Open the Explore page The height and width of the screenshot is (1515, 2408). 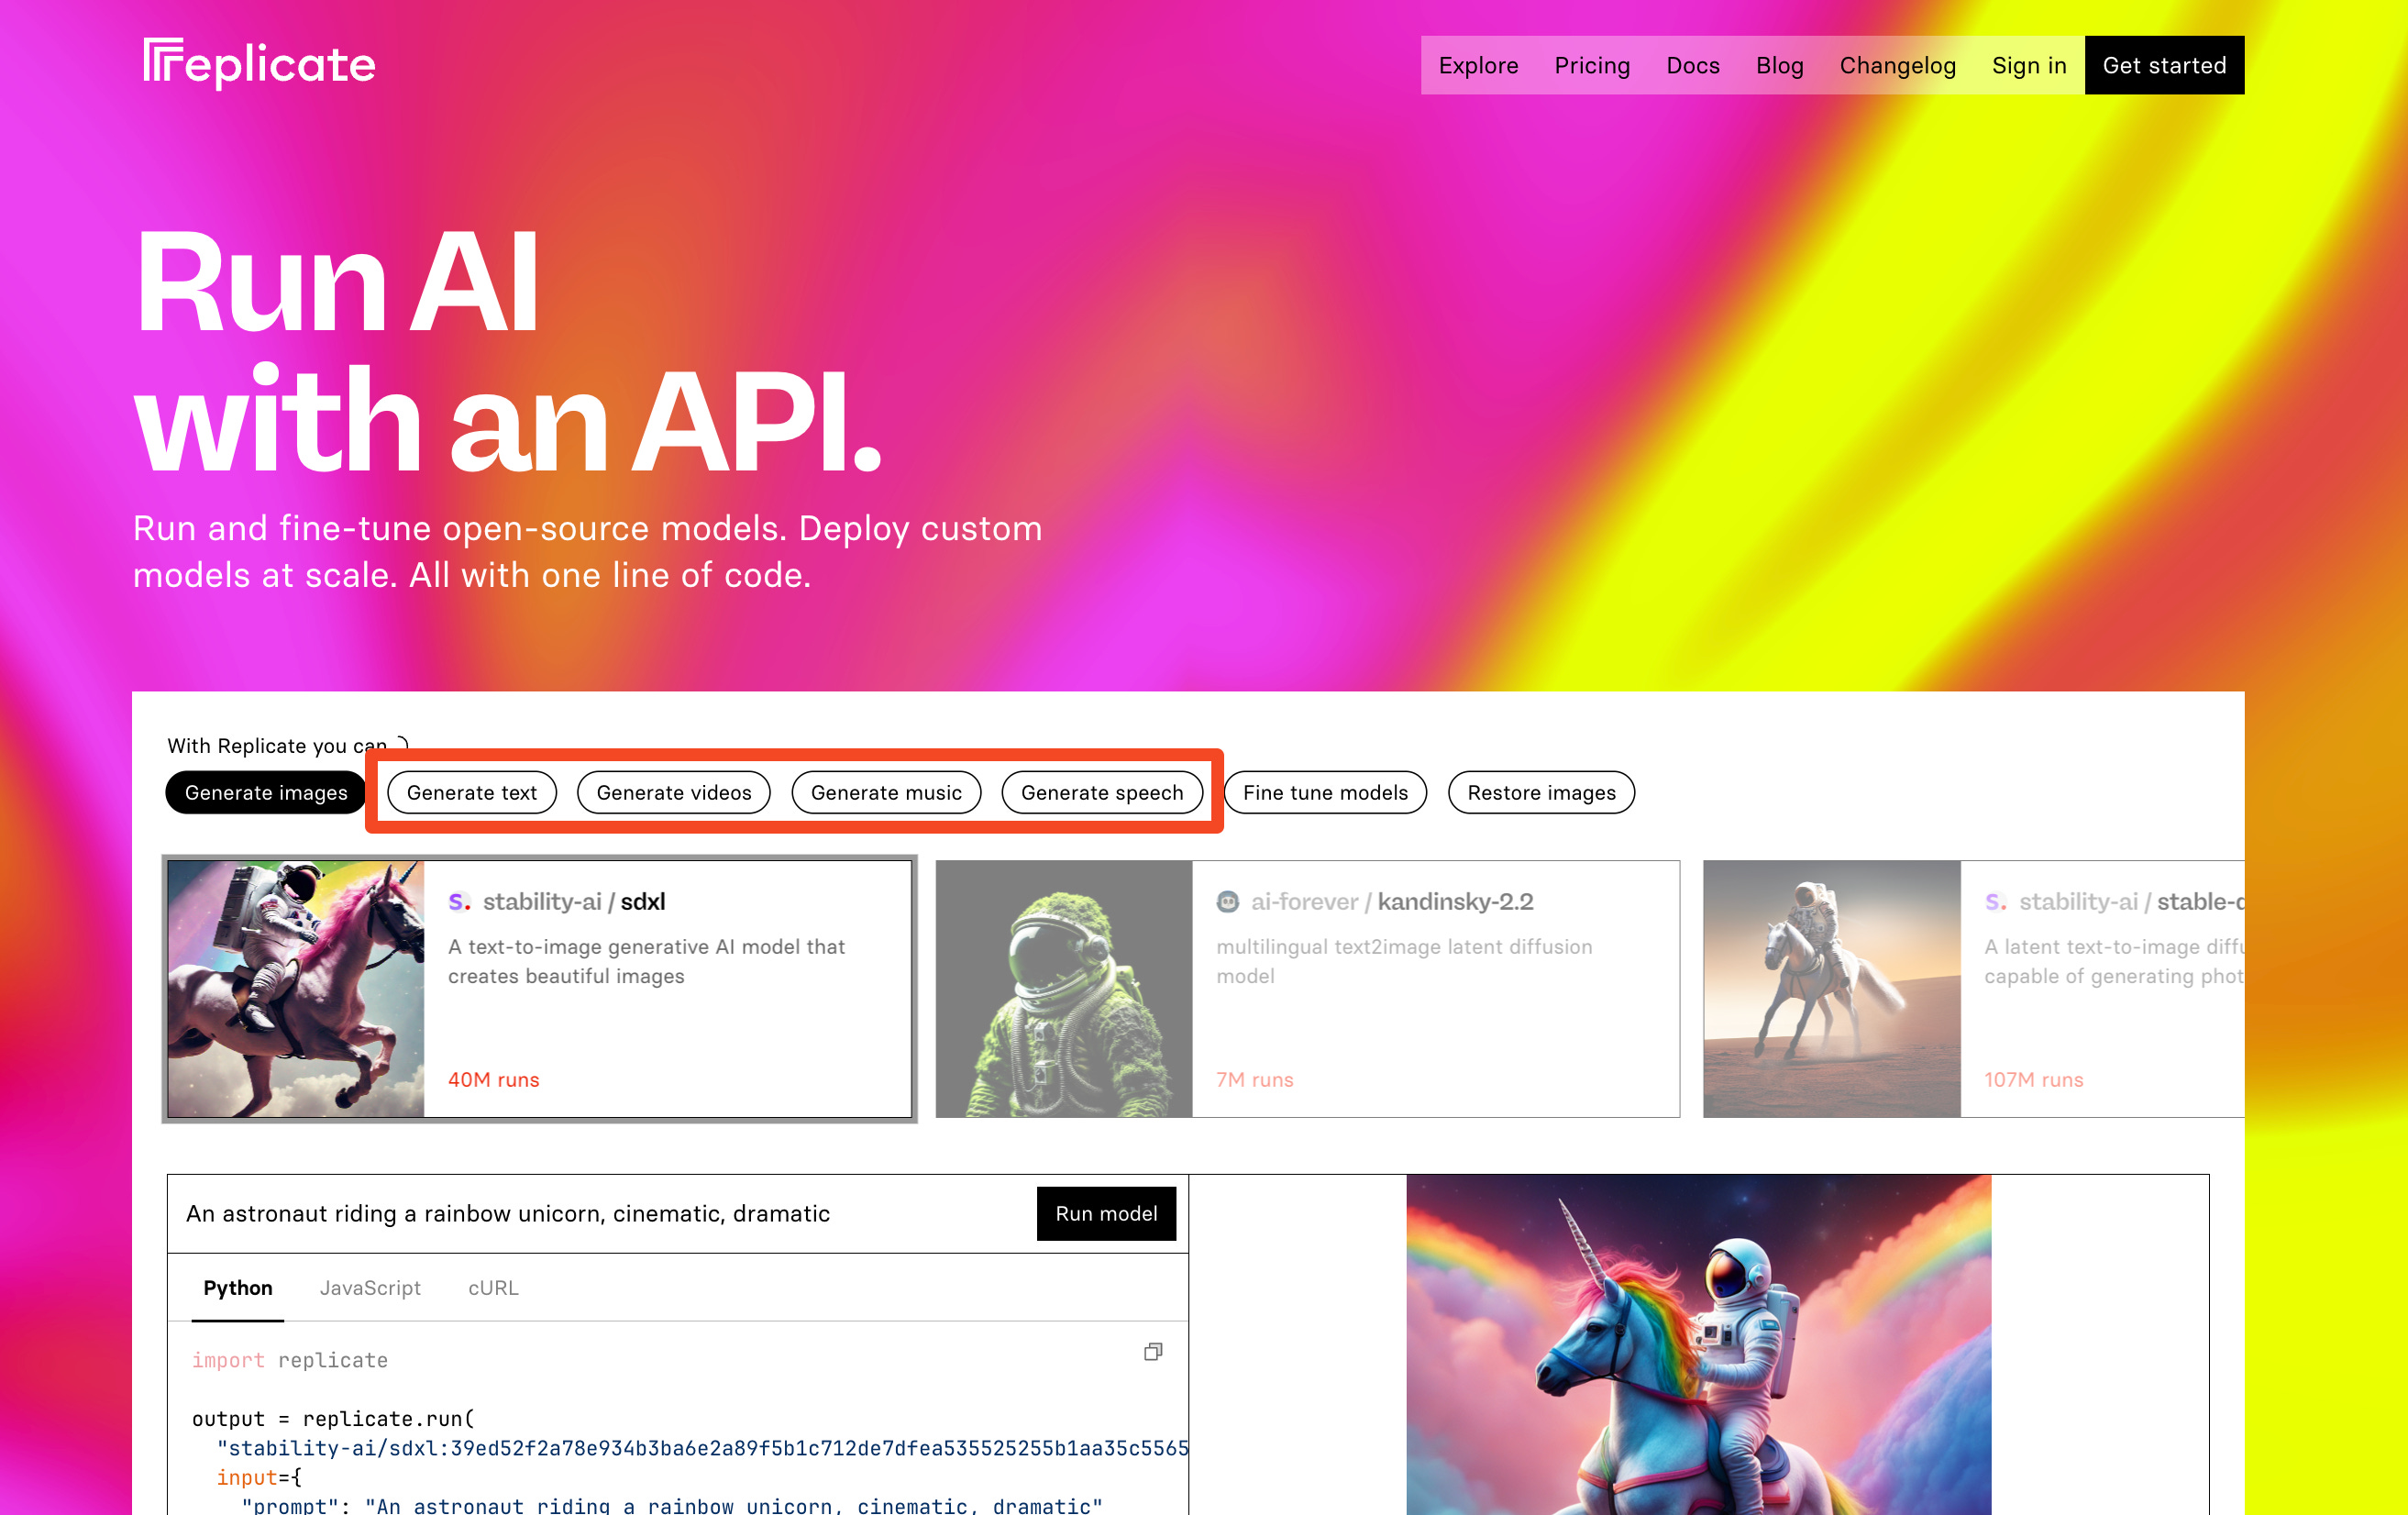(x=1477, y=66)
